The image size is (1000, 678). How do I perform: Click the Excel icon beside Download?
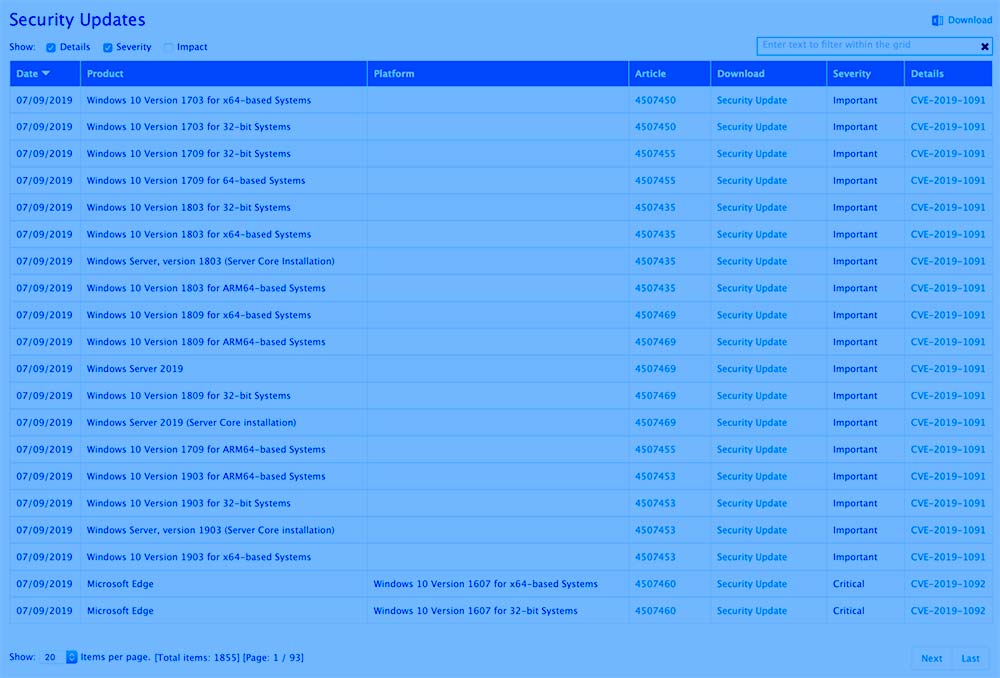pos(937,20)
